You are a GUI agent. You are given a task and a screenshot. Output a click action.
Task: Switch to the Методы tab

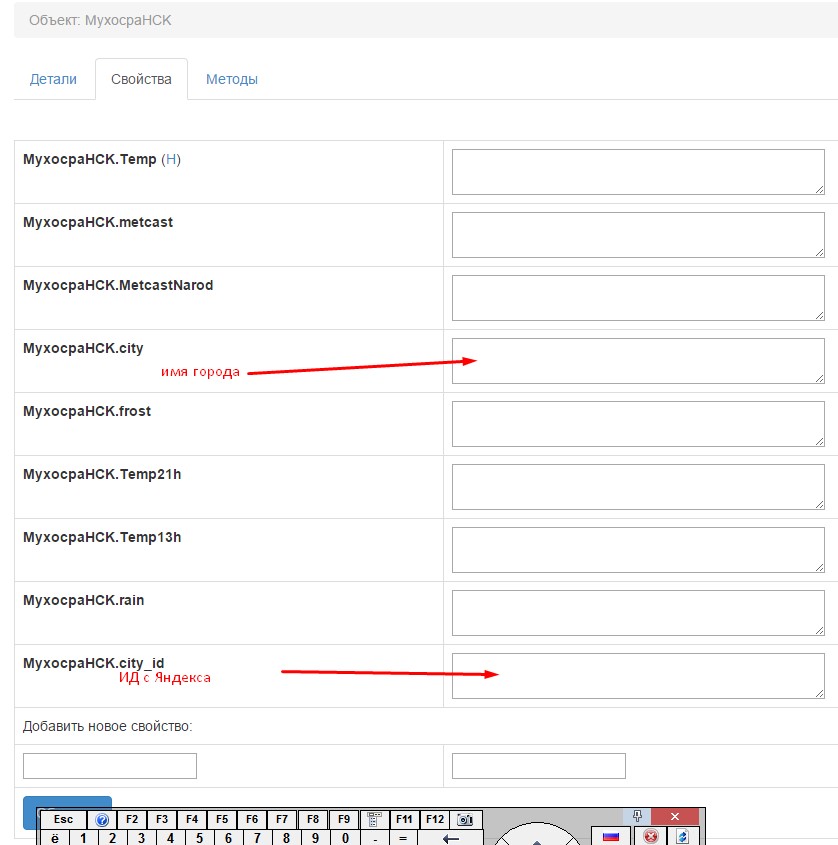[232, 79]
